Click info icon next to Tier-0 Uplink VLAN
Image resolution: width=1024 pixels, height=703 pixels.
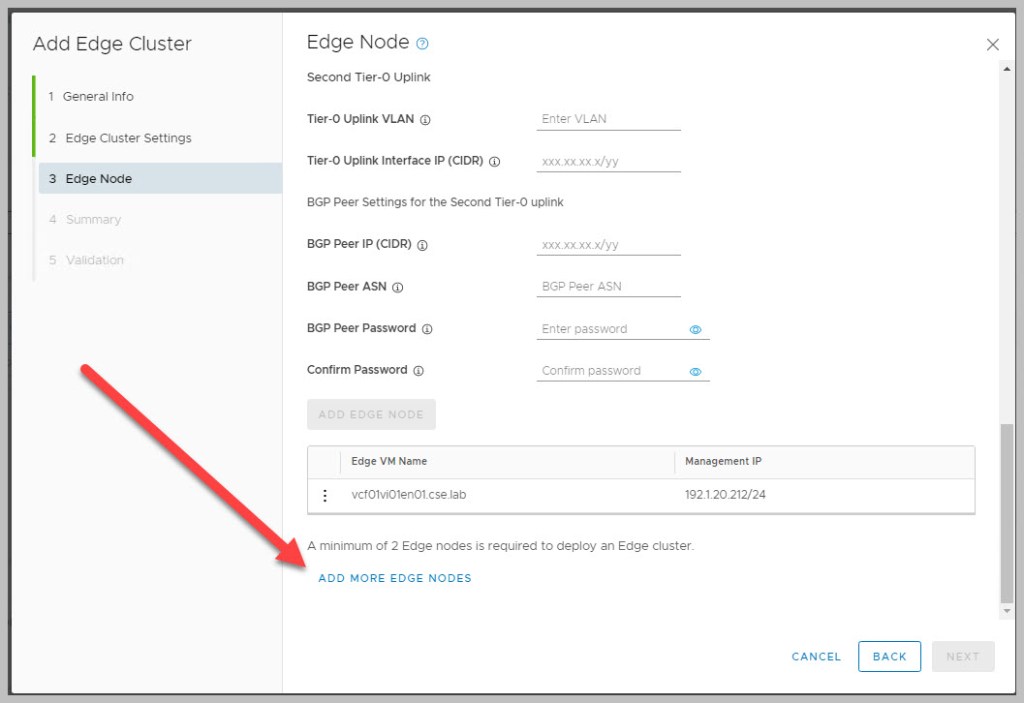pos(425,119)
